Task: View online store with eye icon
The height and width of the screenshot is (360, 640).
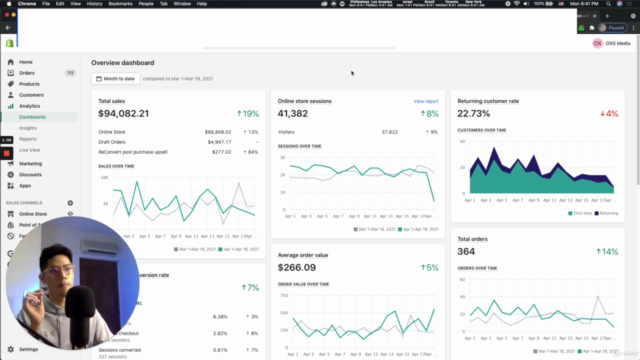Action: pyautogui.click(x=70, y=214)
